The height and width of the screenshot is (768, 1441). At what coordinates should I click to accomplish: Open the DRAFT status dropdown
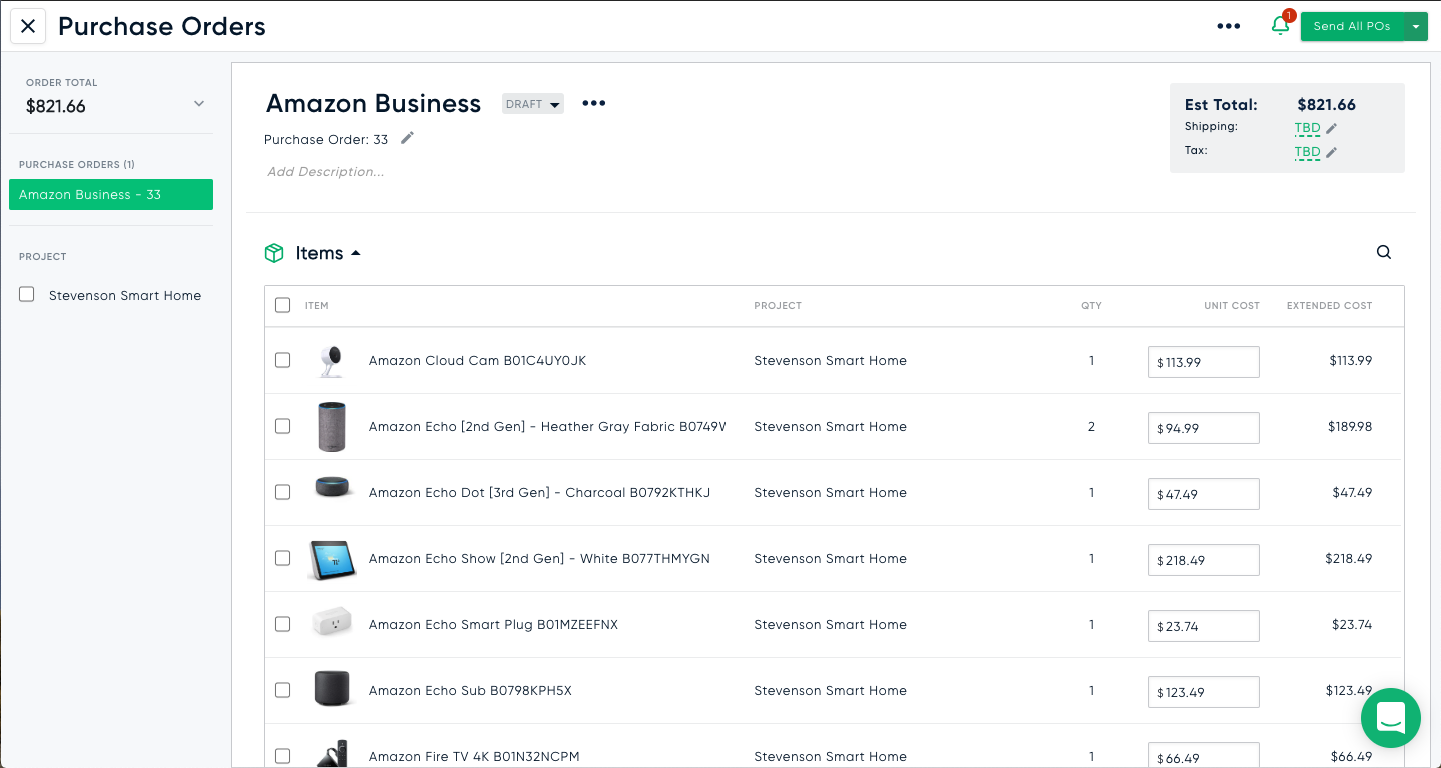tap(533, 104)
